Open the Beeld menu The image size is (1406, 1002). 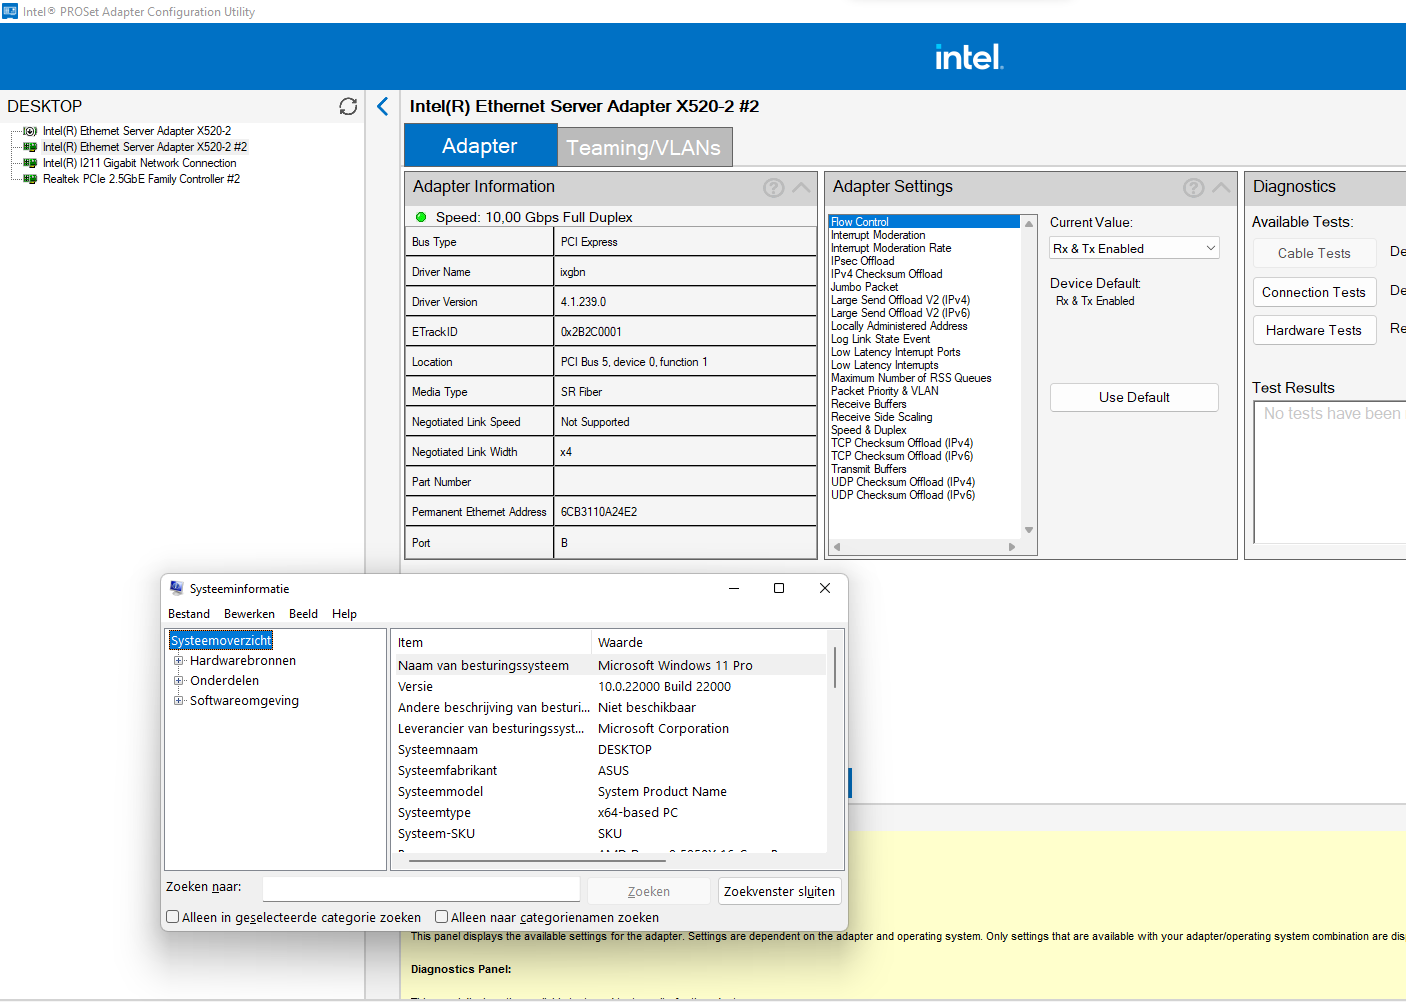coord(303,614)
